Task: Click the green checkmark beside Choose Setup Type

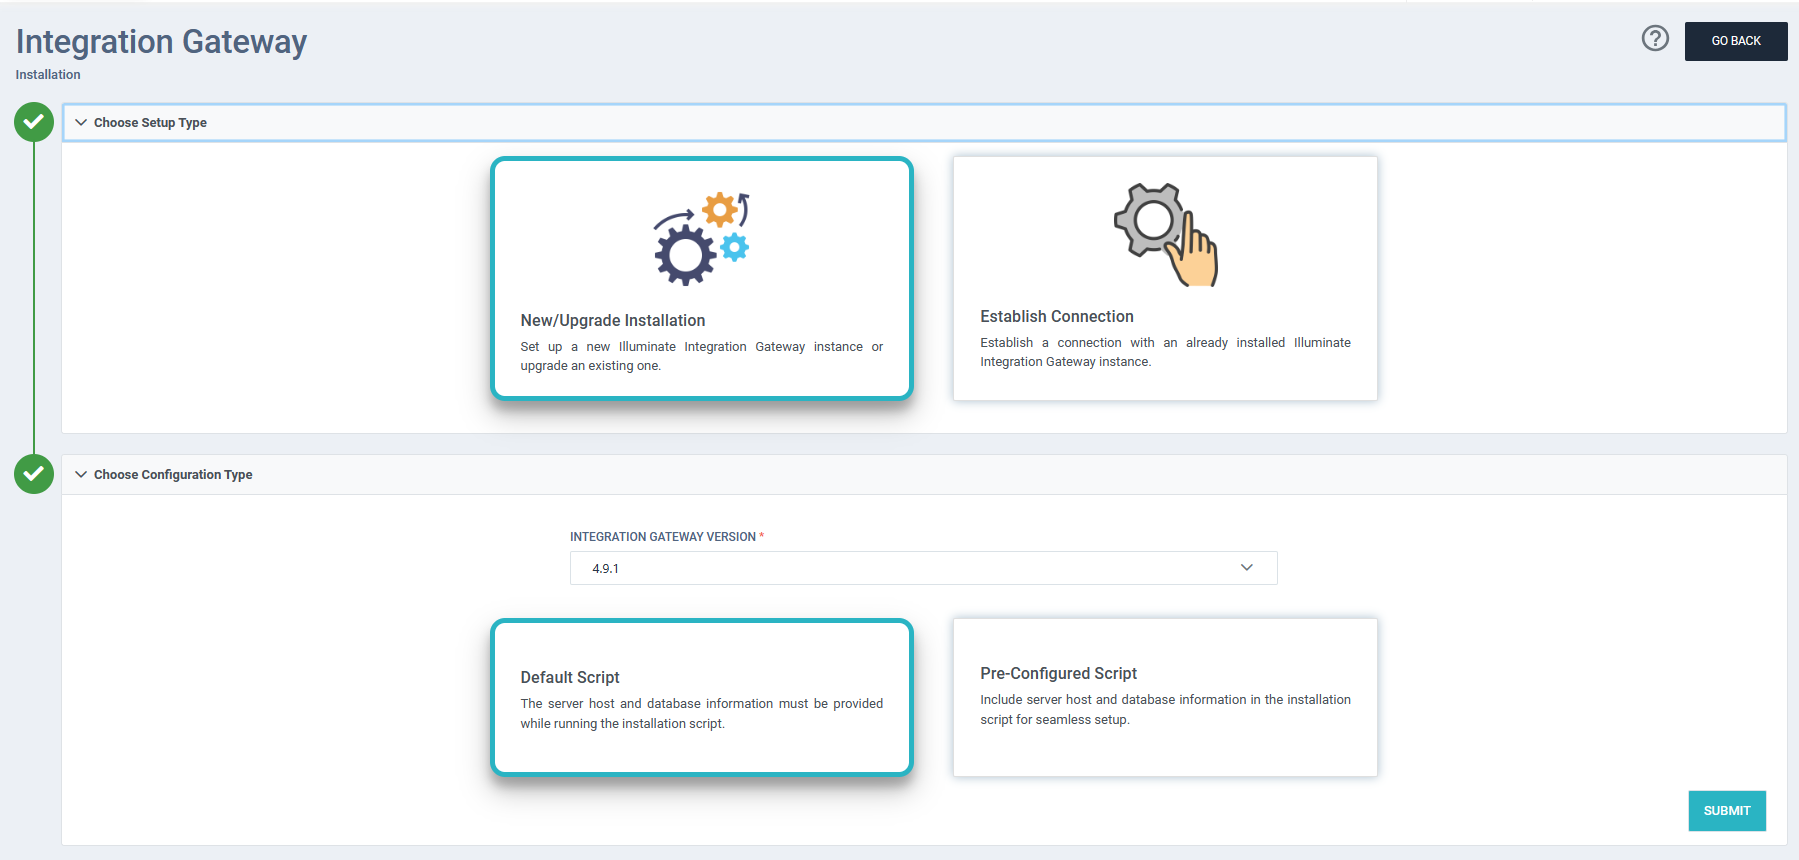Action: tap(34, 122)
